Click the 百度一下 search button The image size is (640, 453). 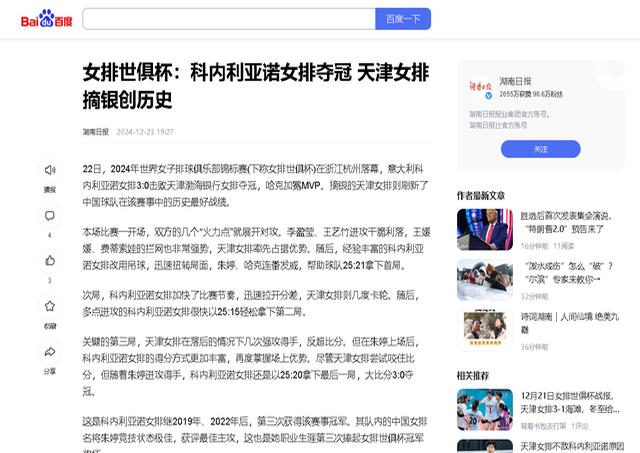coord(403,19)
